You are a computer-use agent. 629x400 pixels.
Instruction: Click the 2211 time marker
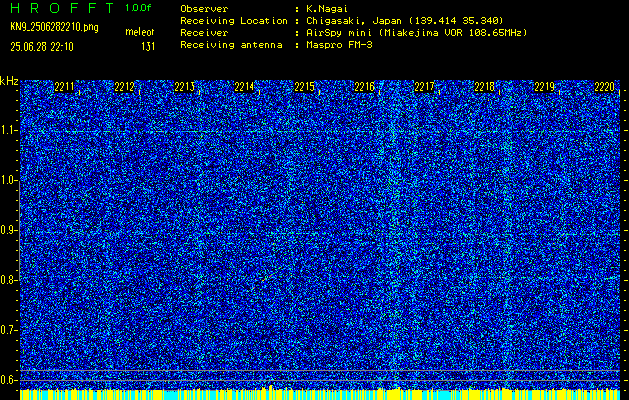64,87
